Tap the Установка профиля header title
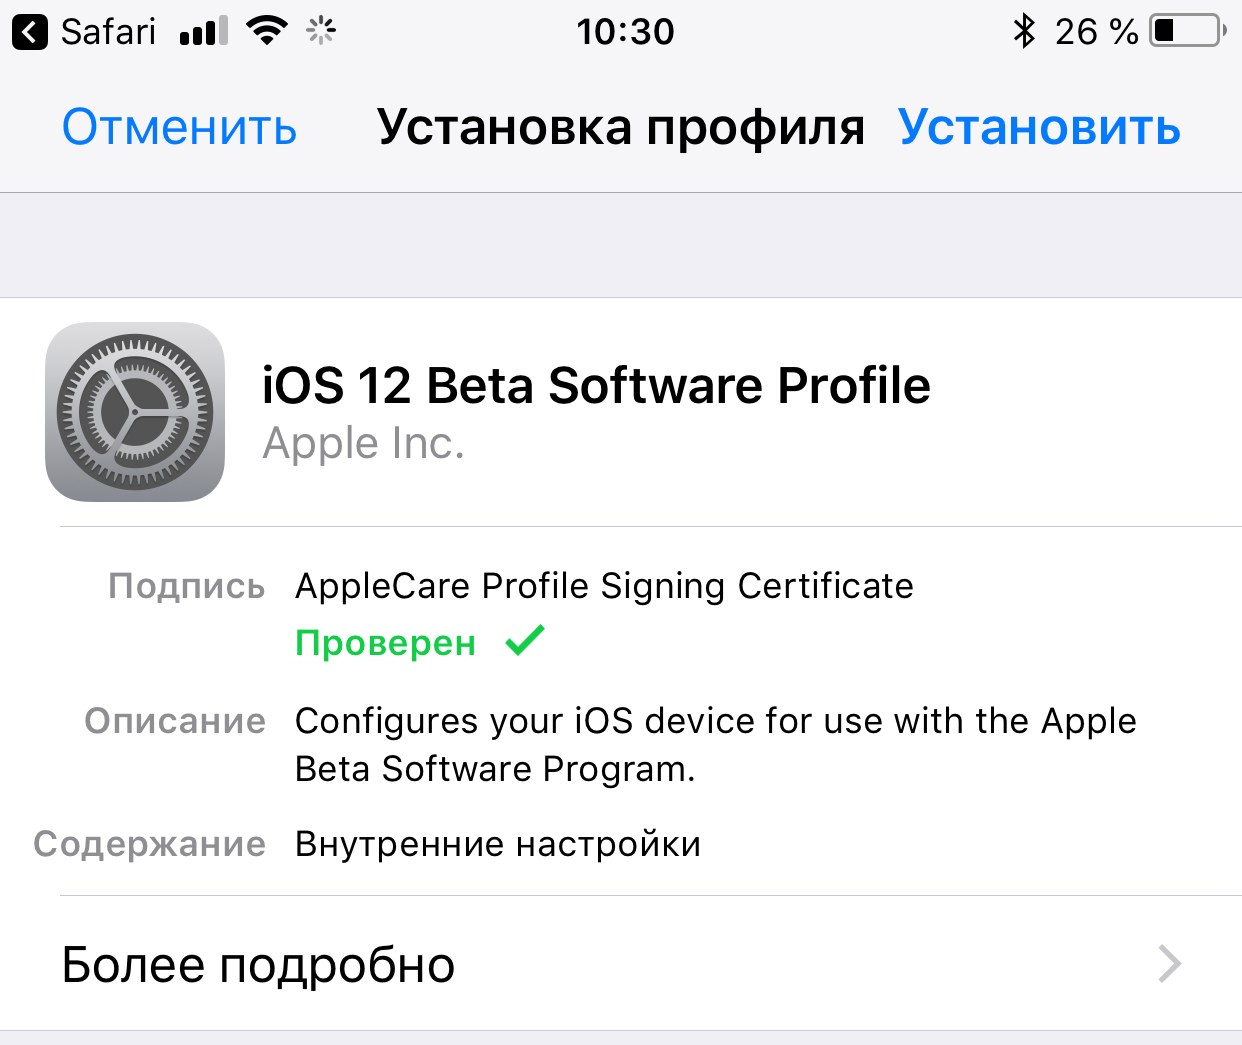The image size is (1242, 1045). point(620,128)
